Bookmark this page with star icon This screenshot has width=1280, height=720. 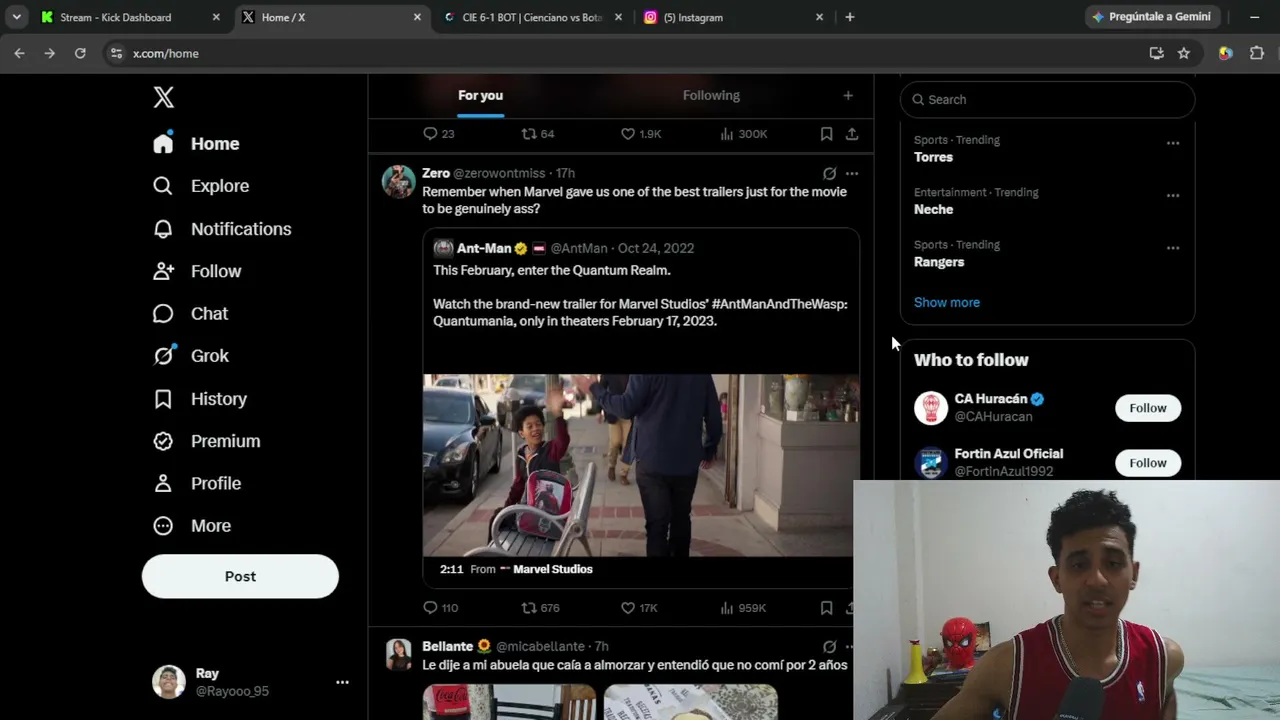(1184, 53)
